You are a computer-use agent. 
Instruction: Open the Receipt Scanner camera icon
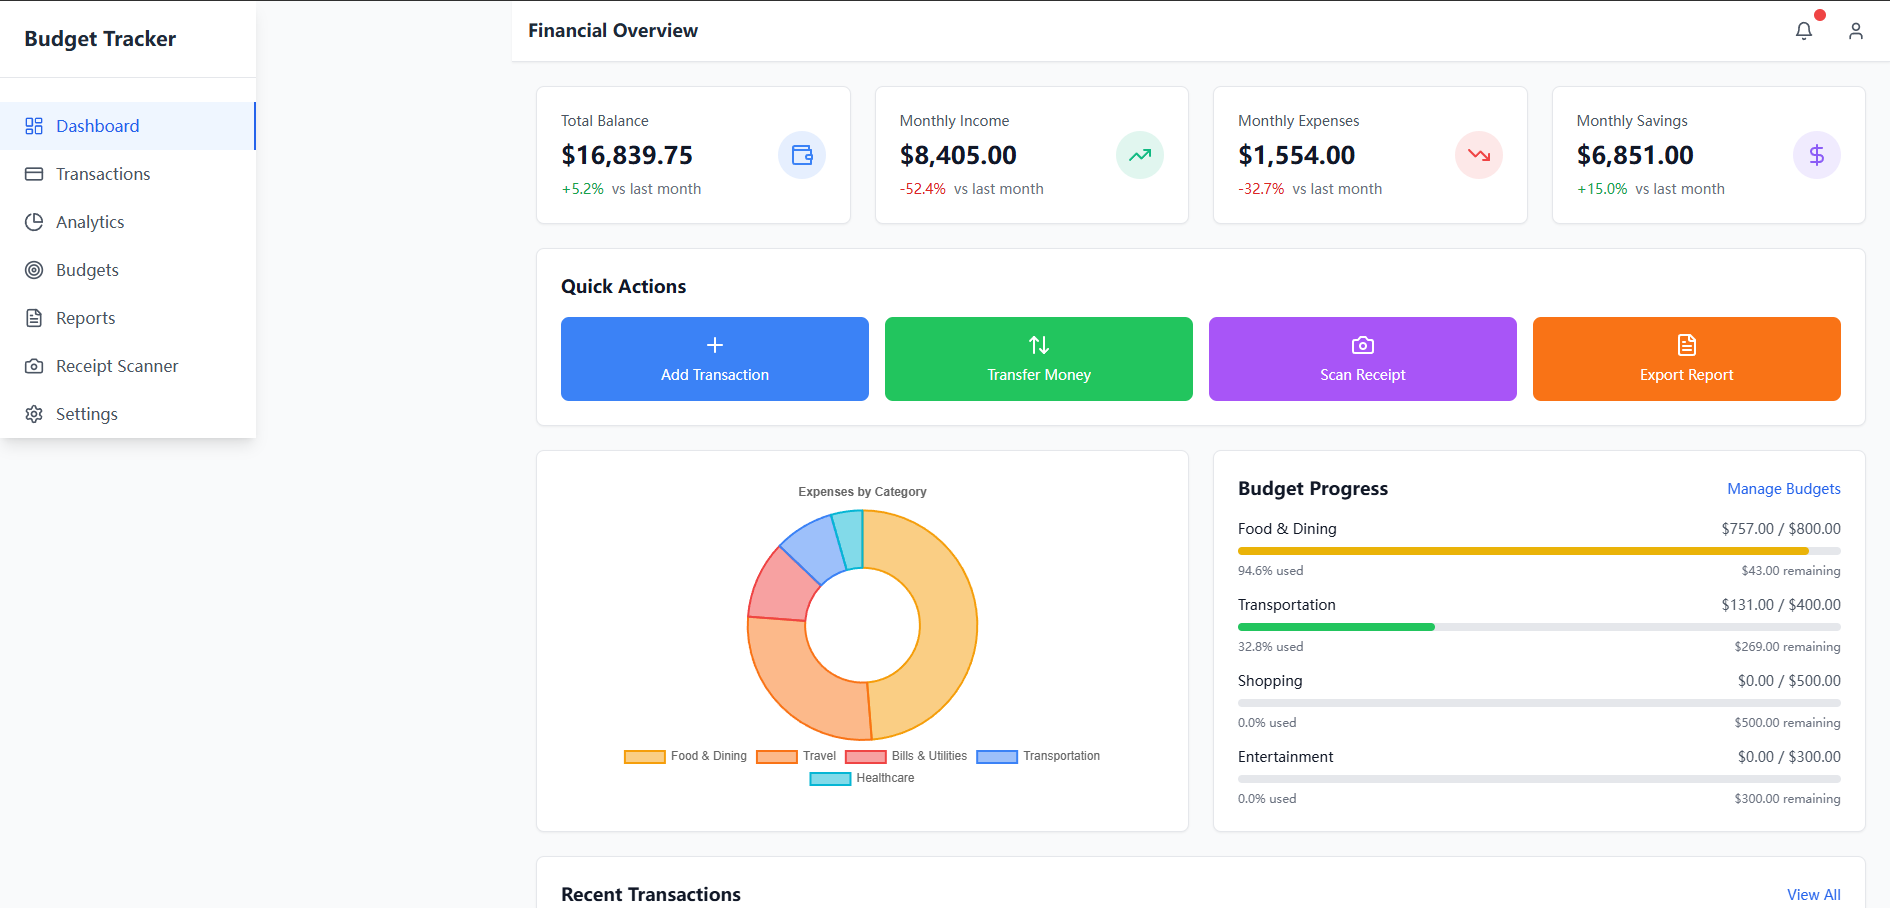click(x=34, y=365)
